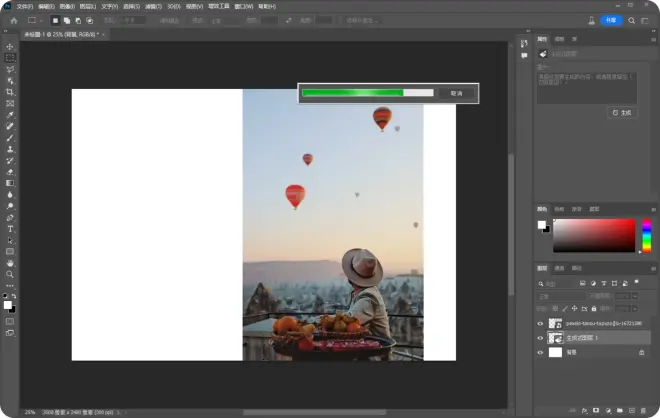The width and height of the screenshot is (660, 418).
Task: Switch to the Adjustments panel tab
Action: (559, 39)
